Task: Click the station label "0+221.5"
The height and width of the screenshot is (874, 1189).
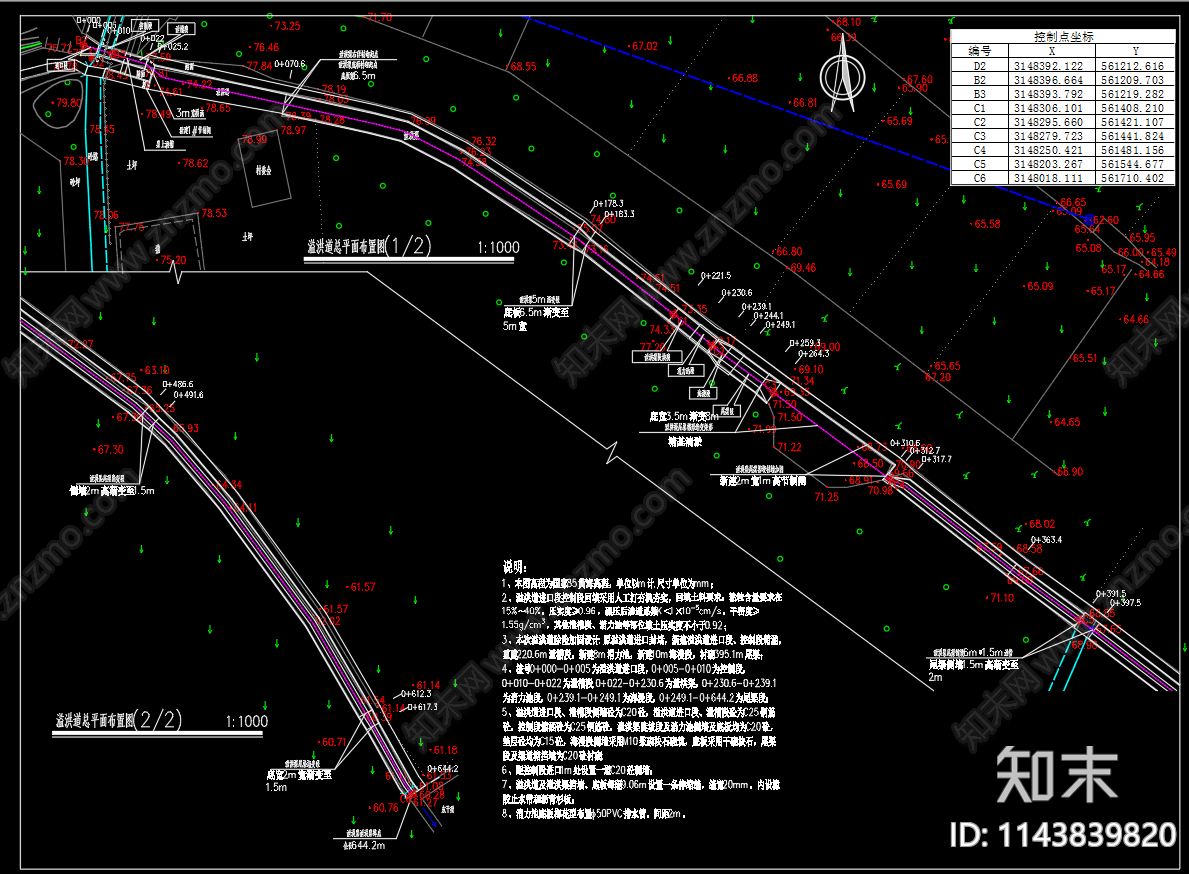Action: point(716,276)
